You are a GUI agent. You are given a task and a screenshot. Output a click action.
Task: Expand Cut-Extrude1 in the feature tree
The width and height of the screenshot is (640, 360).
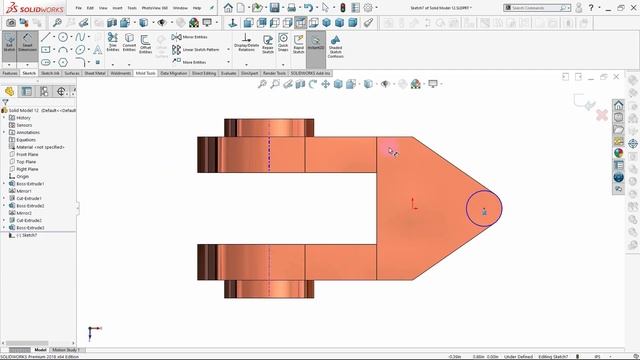pos(4,198)
